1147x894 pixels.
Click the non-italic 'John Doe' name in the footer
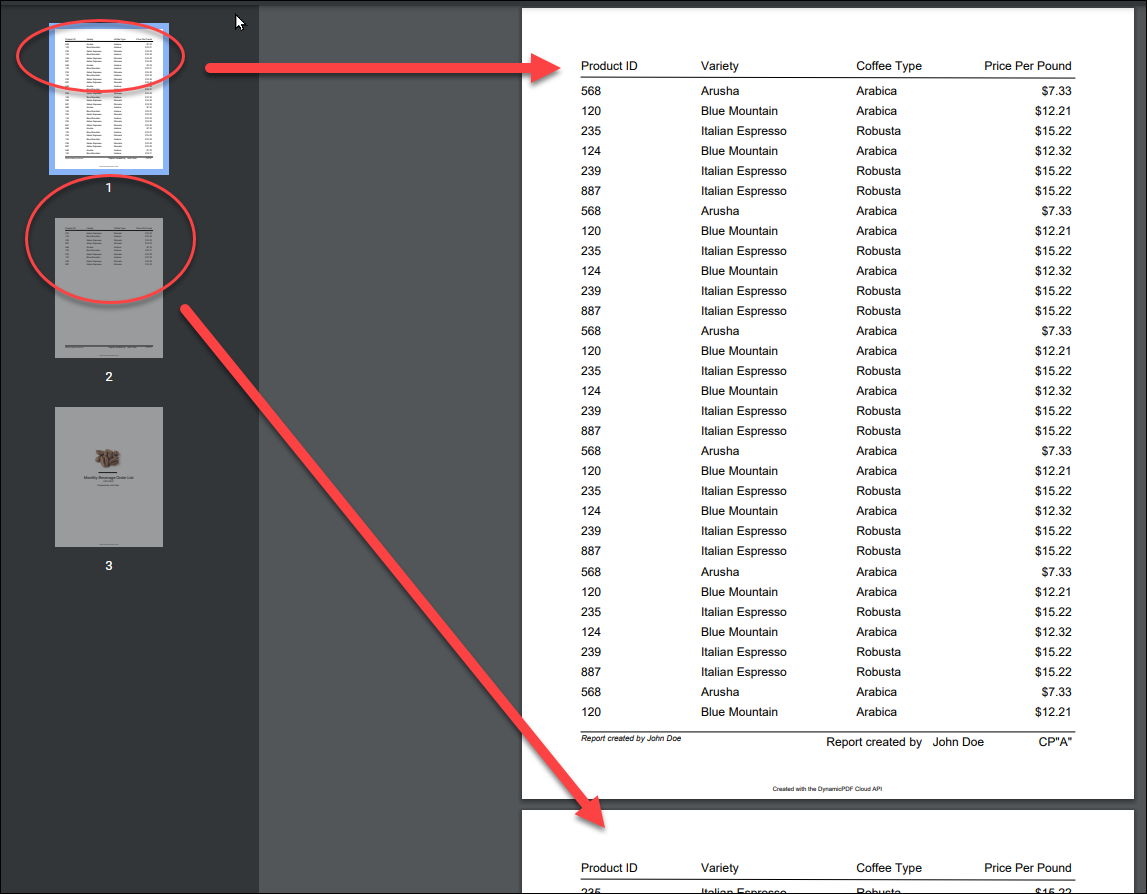pos(958,742)
